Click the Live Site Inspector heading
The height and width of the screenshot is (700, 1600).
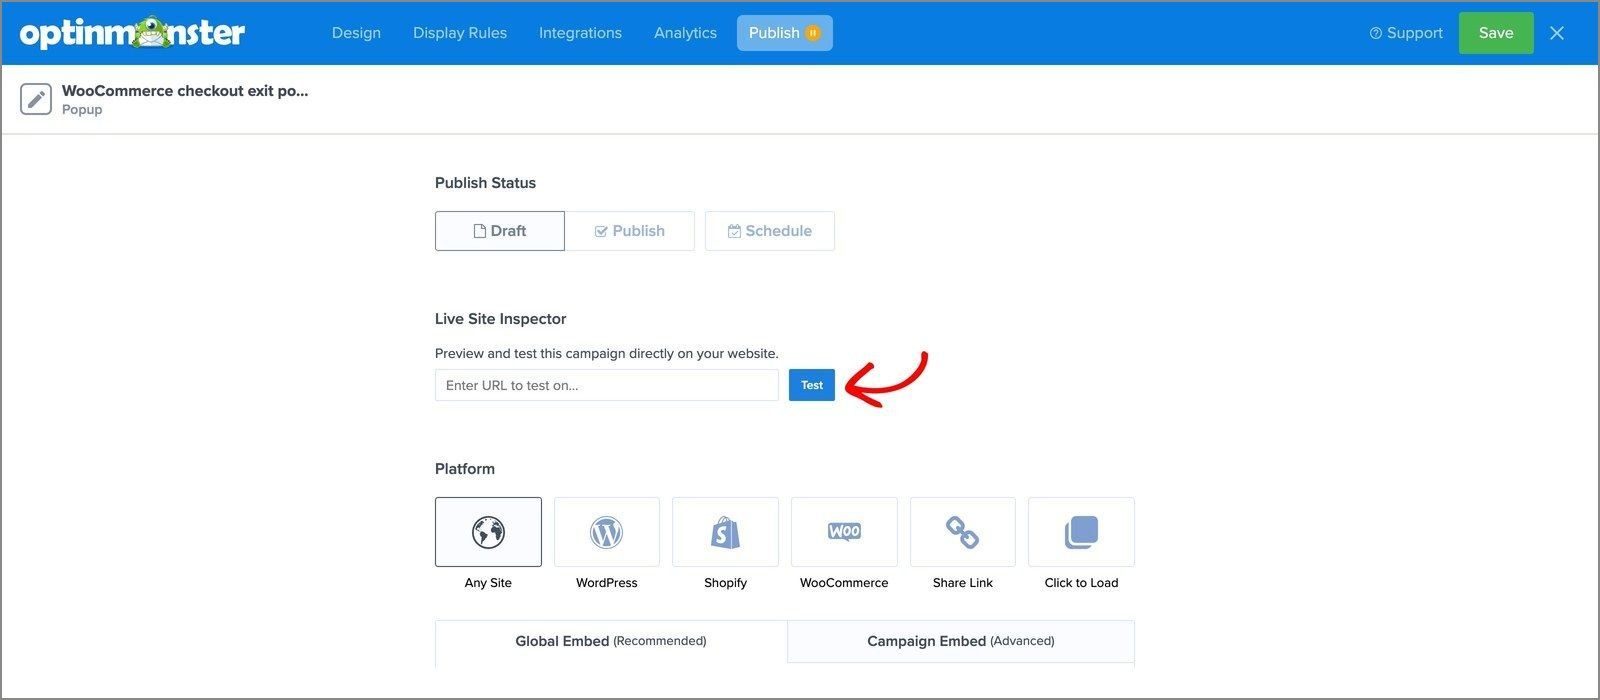pos(501,319)
